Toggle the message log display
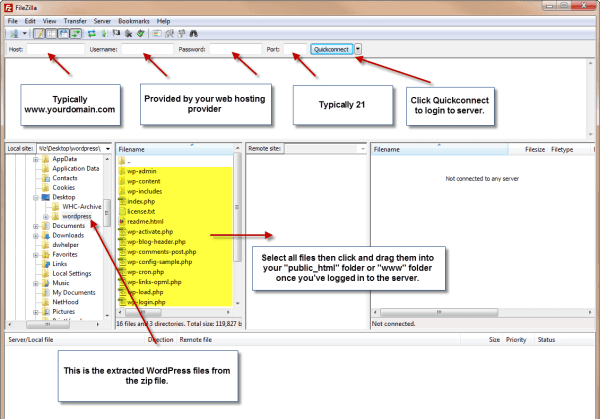 click(x=39, y=34)
